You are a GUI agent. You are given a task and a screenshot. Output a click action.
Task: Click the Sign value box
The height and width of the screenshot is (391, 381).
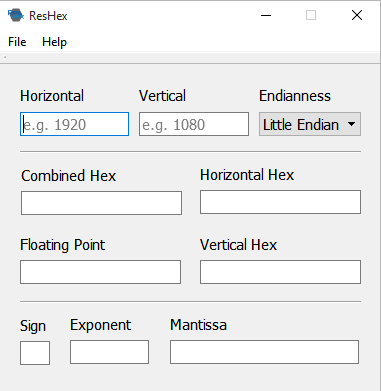35,353
